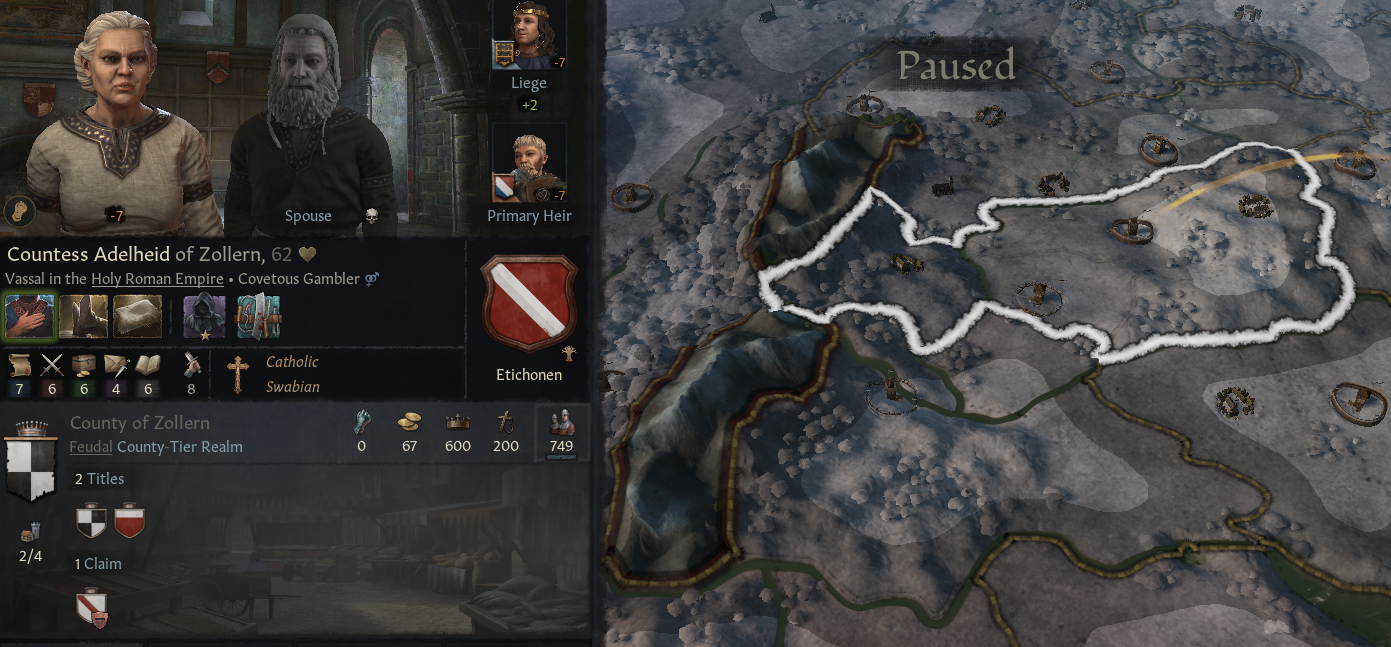Open the Etichonen dynasty coat of arms

click(x=529, y=305)
